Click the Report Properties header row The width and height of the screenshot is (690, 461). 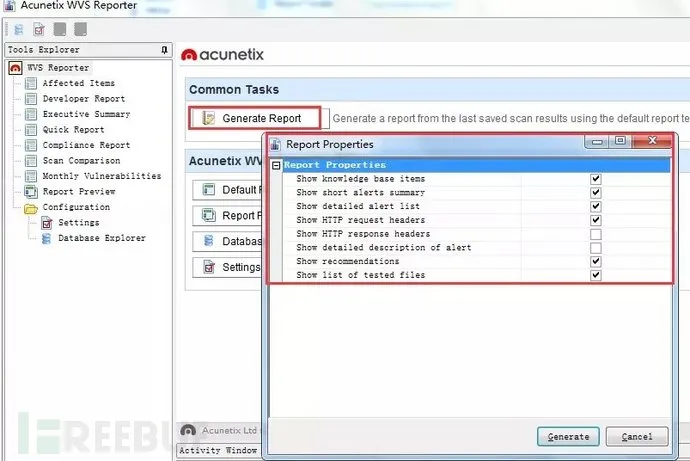point(476,165)
